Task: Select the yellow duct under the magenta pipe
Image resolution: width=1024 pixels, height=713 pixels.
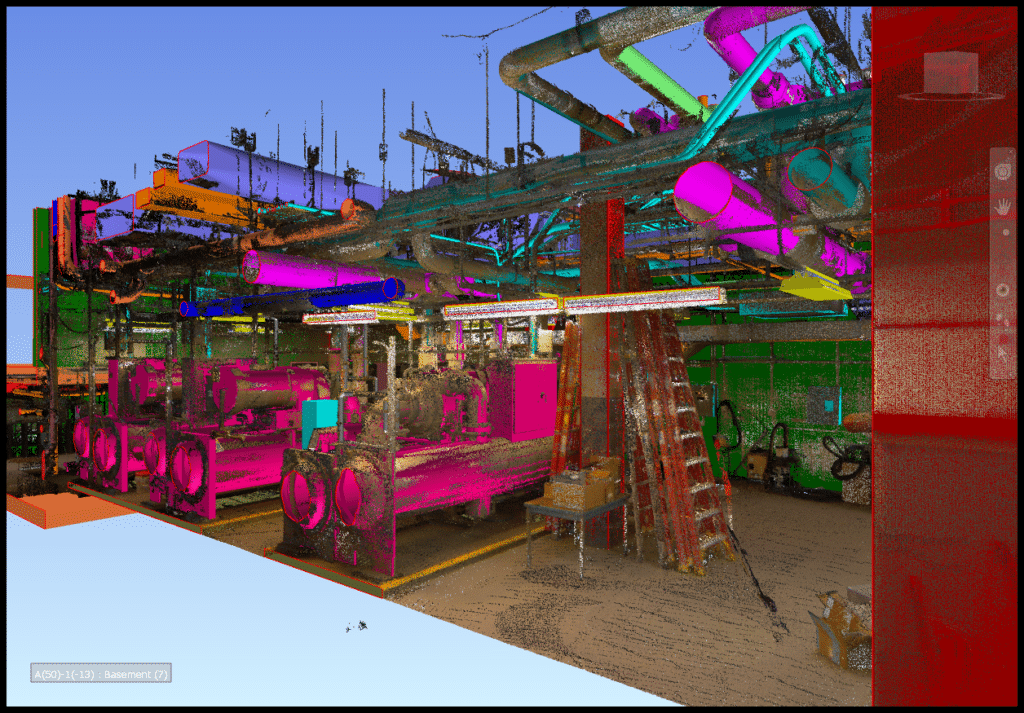Action: tap(814, 287)
